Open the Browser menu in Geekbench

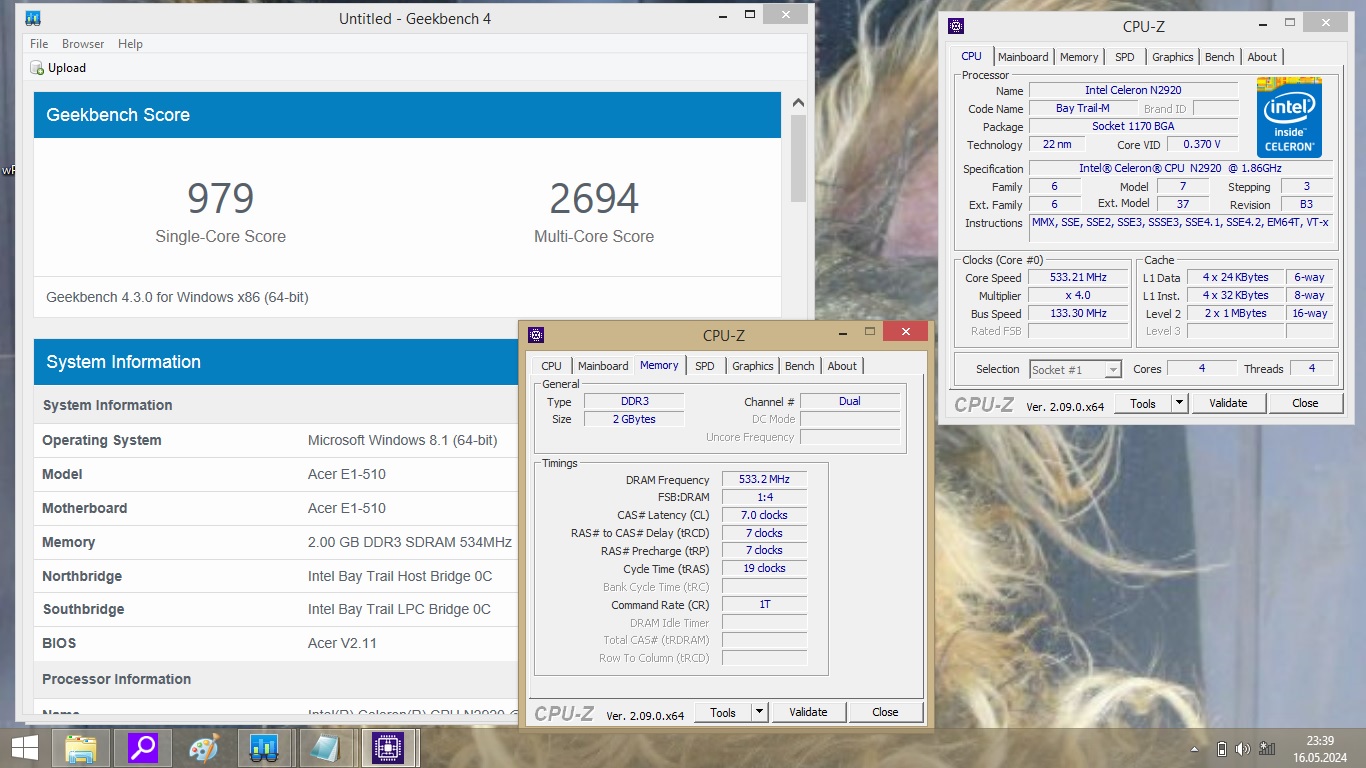83,44
